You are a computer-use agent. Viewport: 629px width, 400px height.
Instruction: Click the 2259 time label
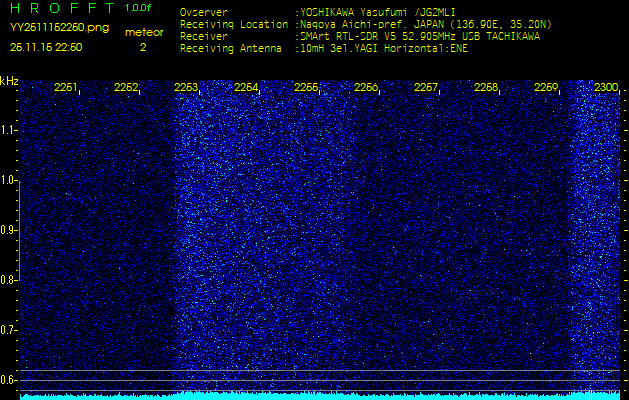point(546,87)
